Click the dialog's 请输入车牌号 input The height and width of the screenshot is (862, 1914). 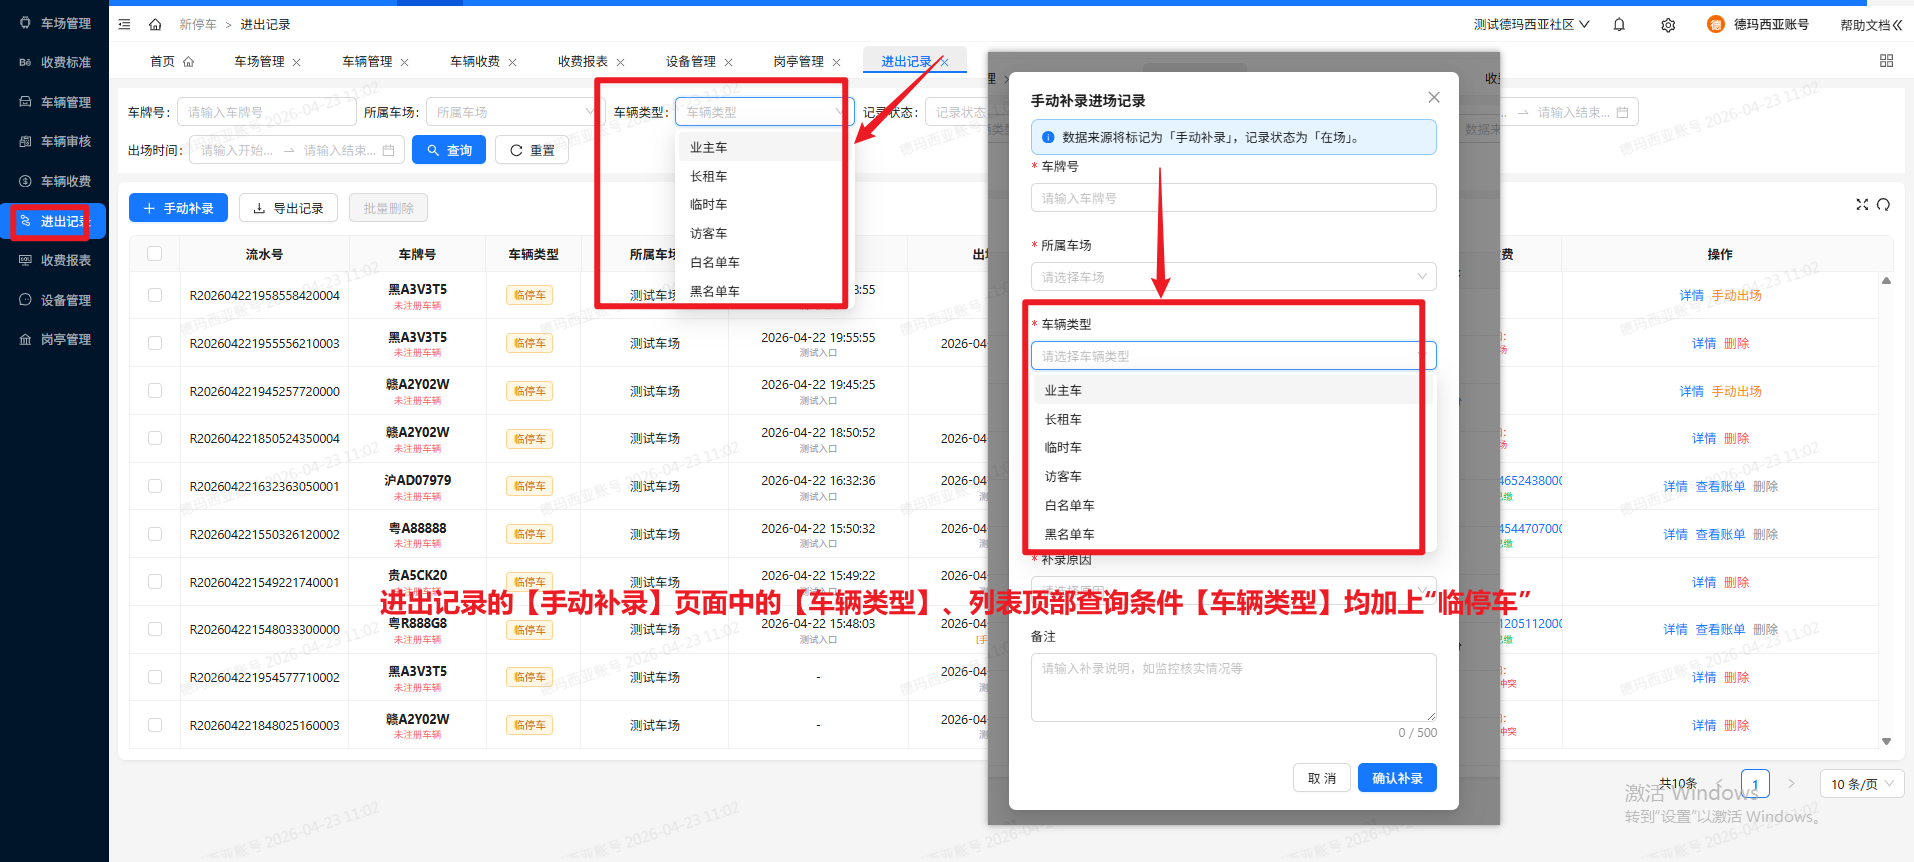(1233, 198)
